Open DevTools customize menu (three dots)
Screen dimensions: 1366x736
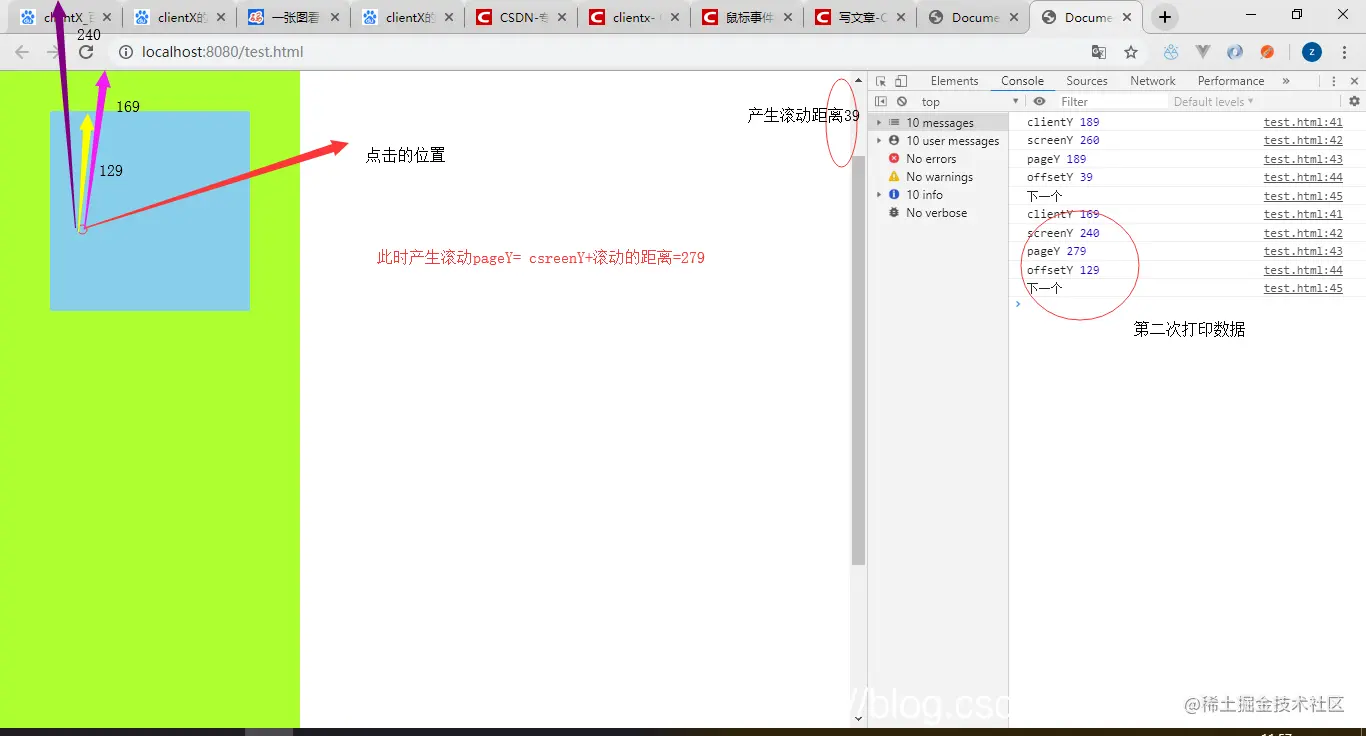point(1334,80)
